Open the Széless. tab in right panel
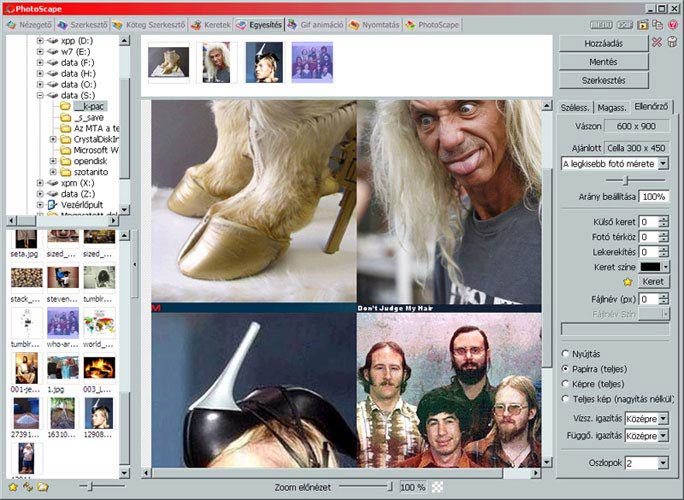 573,108
